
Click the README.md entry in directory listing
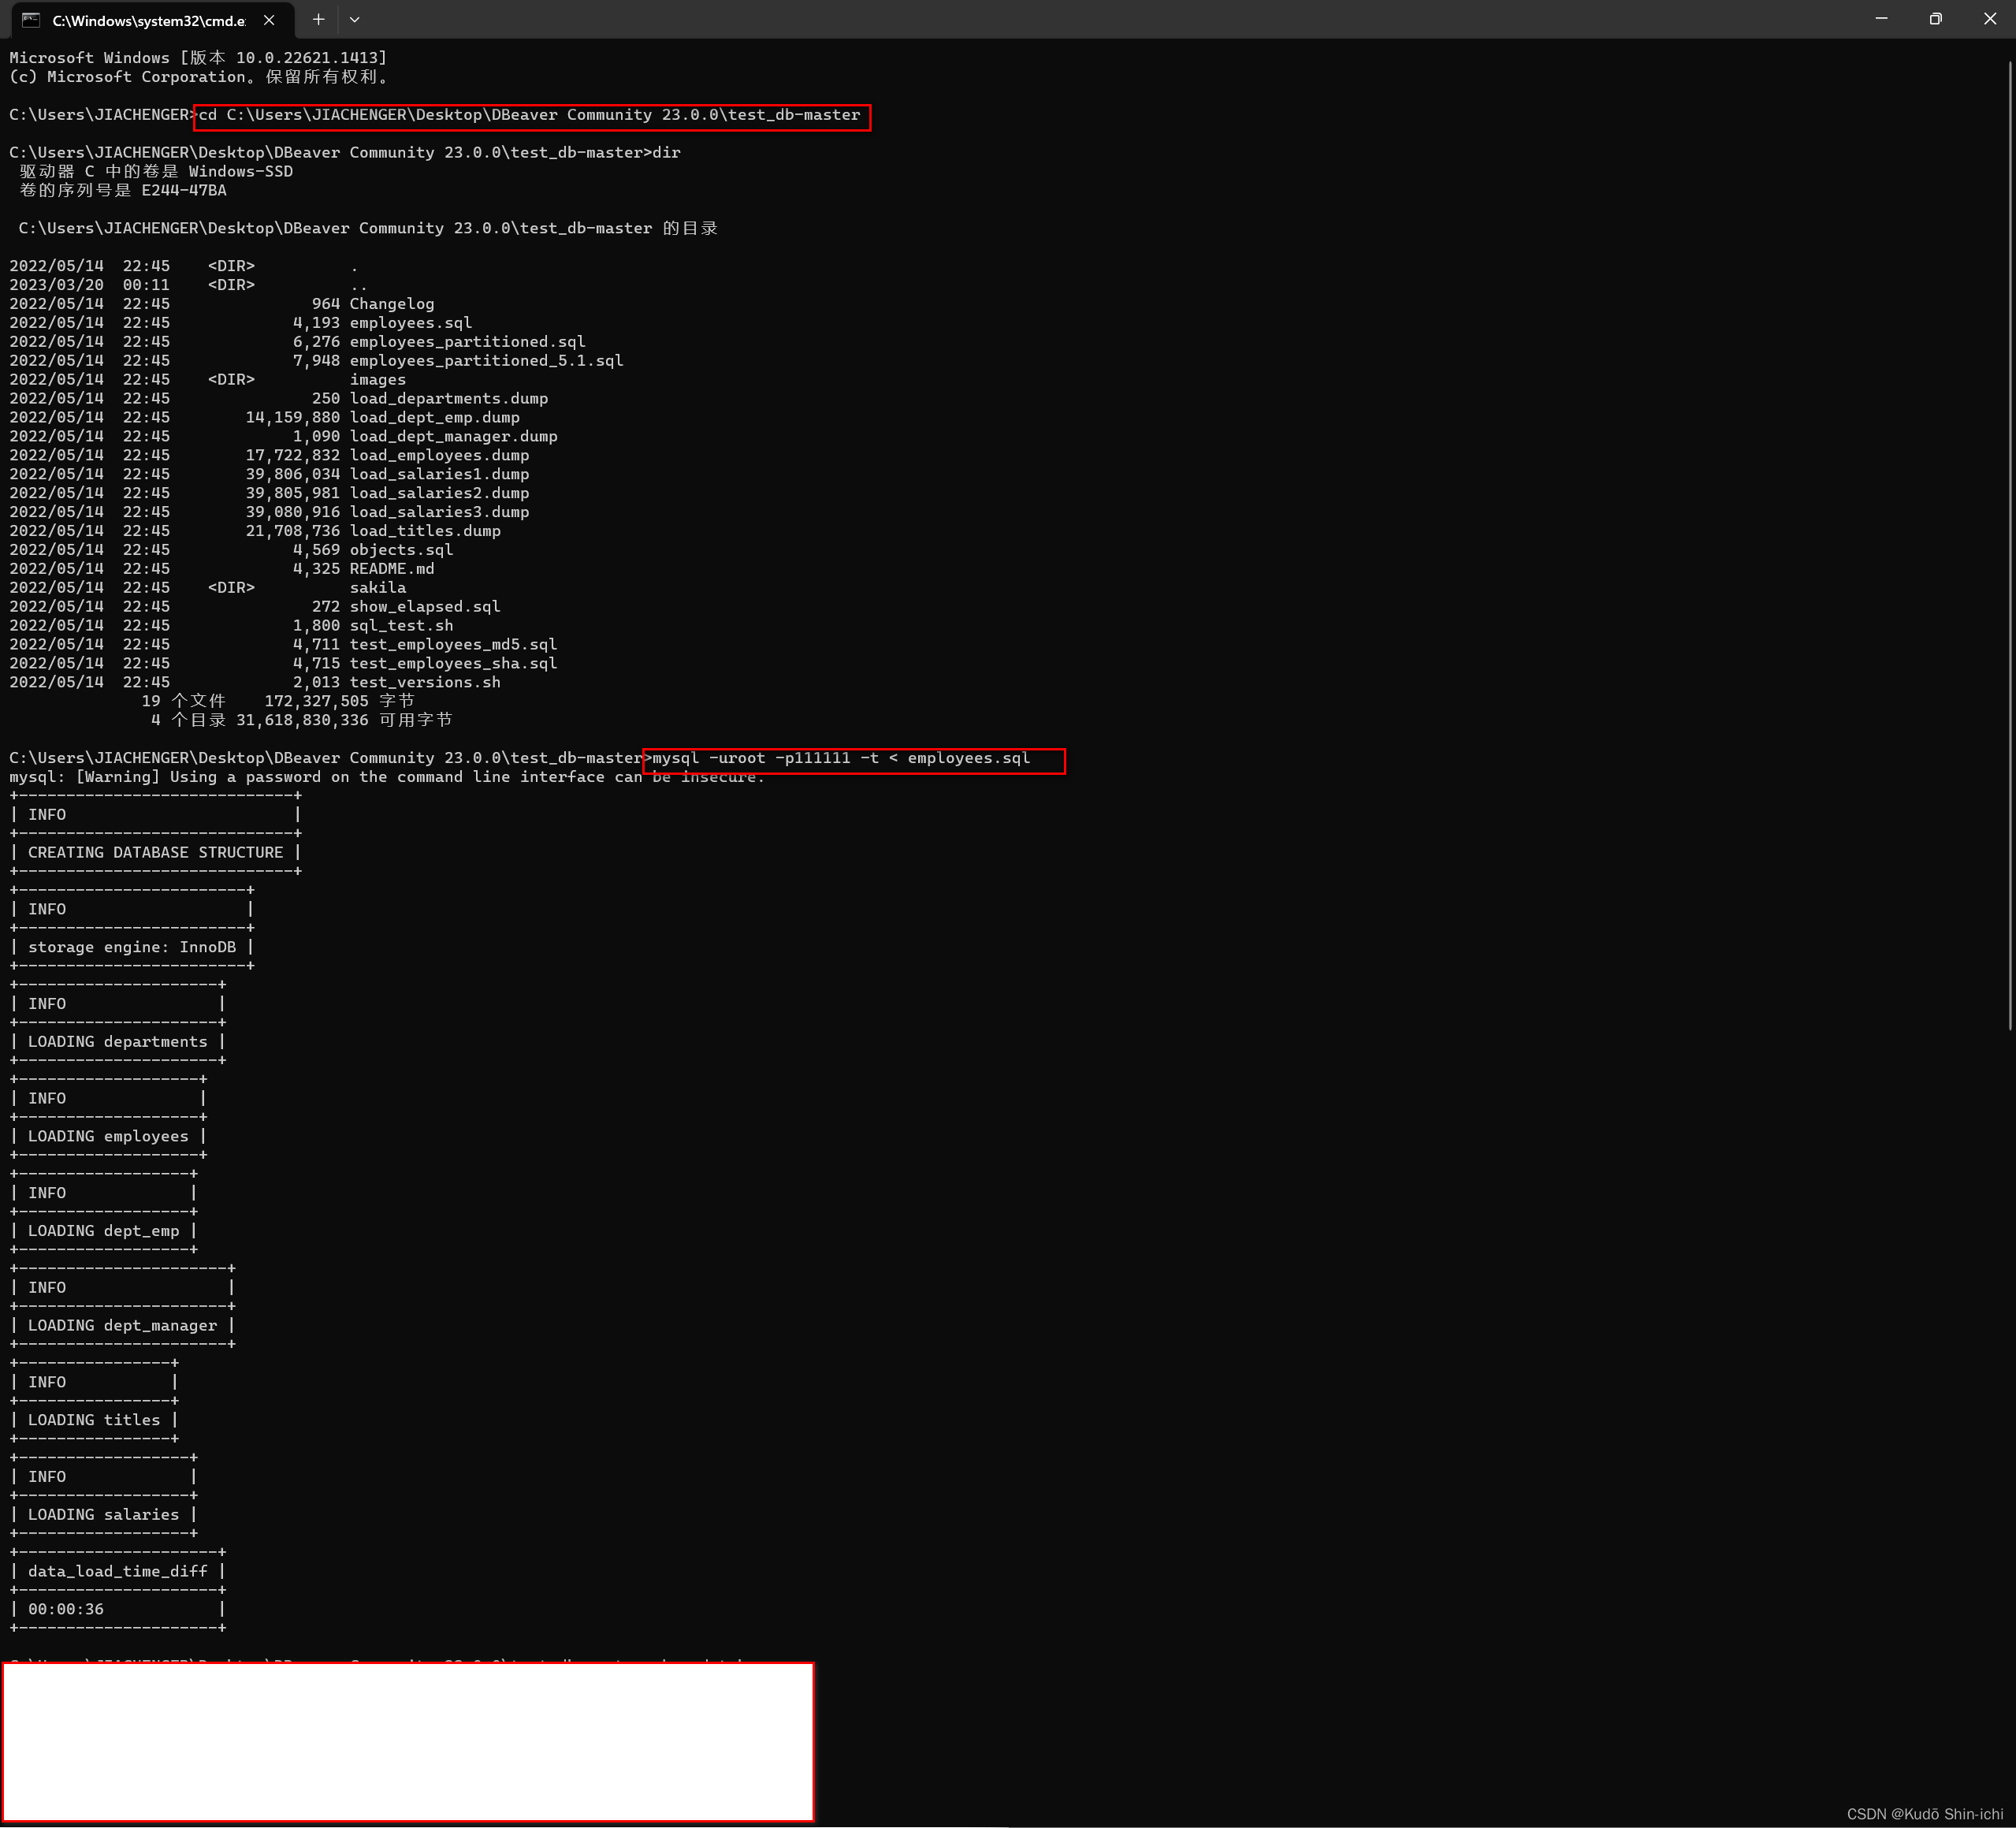(x=392, y=568)
